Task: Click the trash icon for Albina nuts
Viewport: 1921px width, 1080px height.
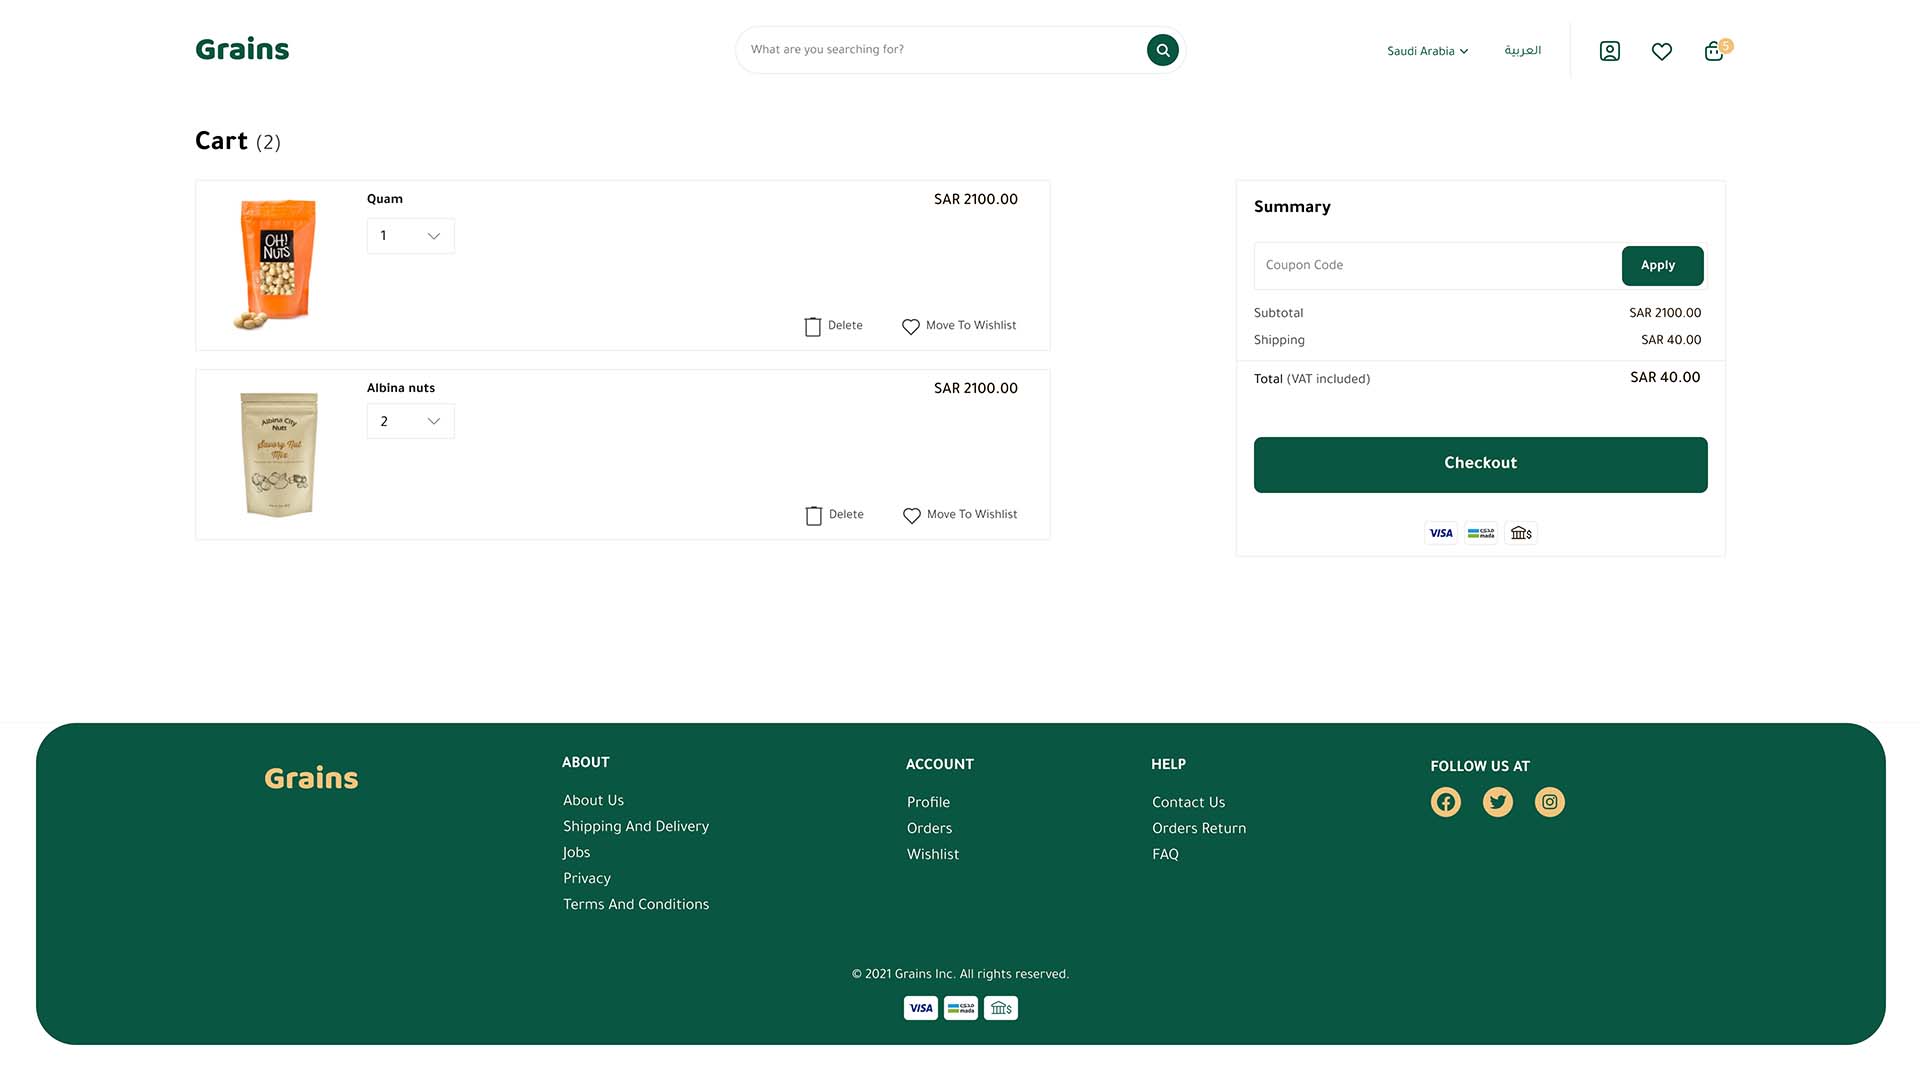Action: click(x=814, y=516)
